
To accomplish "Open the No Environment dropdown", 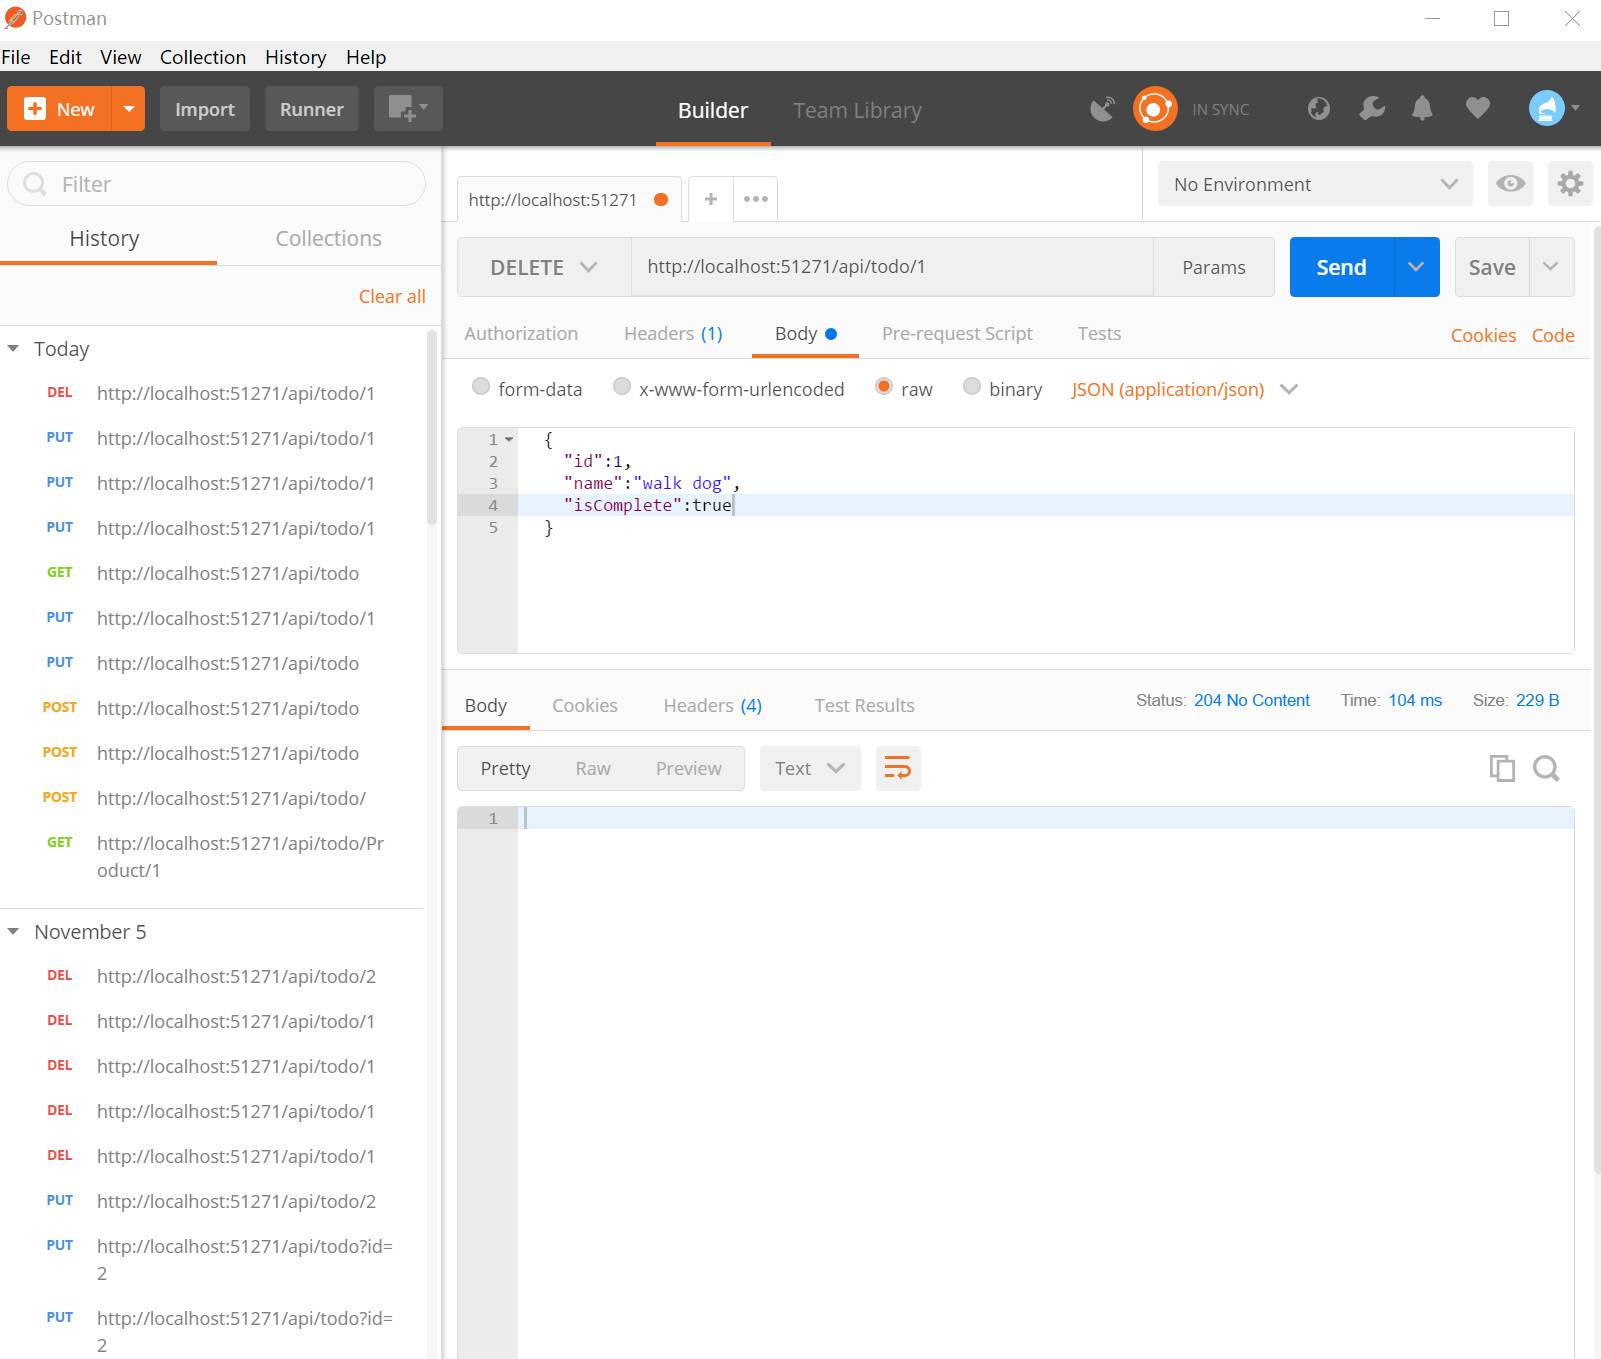I will [1315, 184].
